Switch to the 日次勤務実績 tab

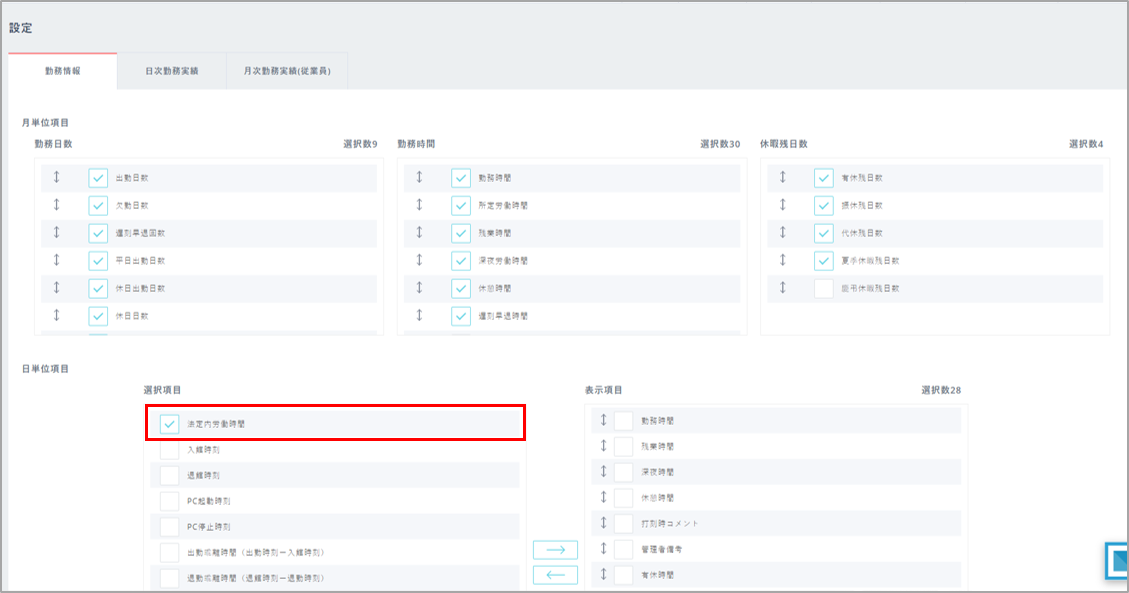point(171,72)
